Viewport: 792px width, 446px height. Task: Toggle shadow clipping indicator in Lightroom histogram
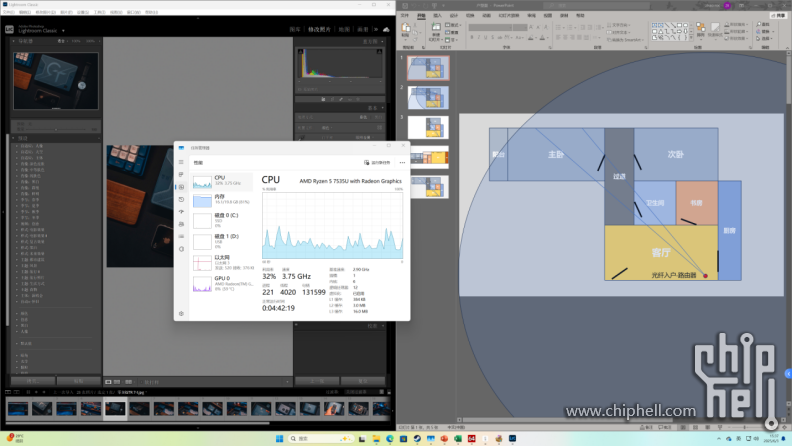pos(301,52)
